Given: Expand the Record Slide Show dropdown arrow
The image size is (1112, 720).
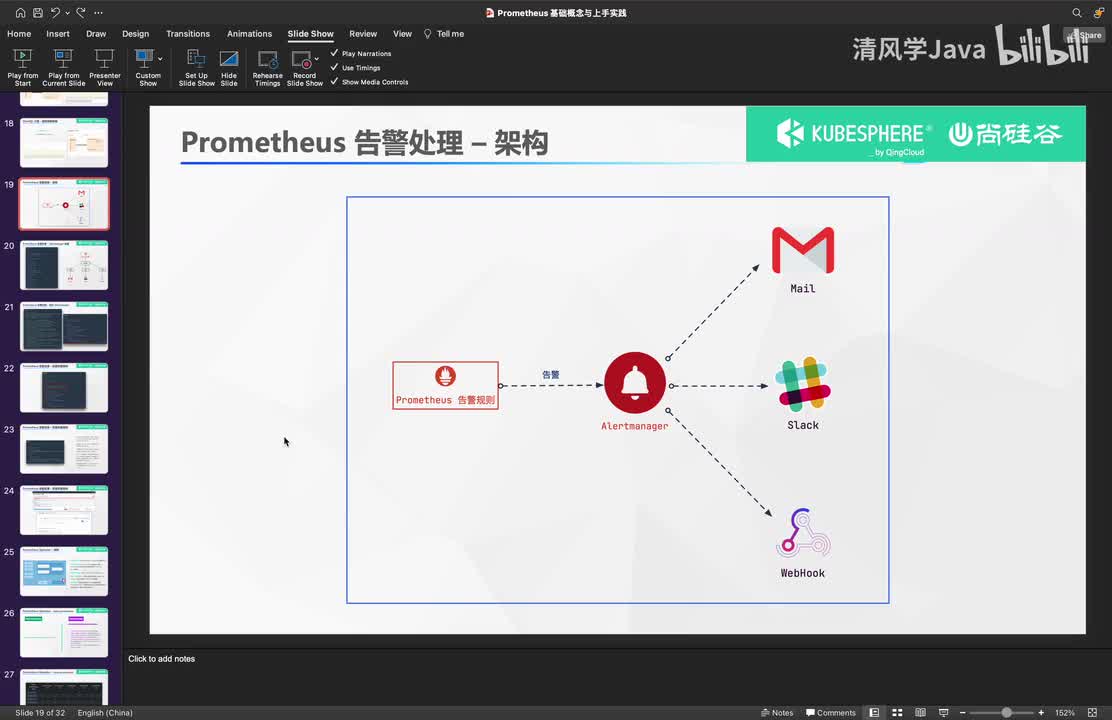Looking at the screenshot, I should pyautogui.click(x=316, y=59).
